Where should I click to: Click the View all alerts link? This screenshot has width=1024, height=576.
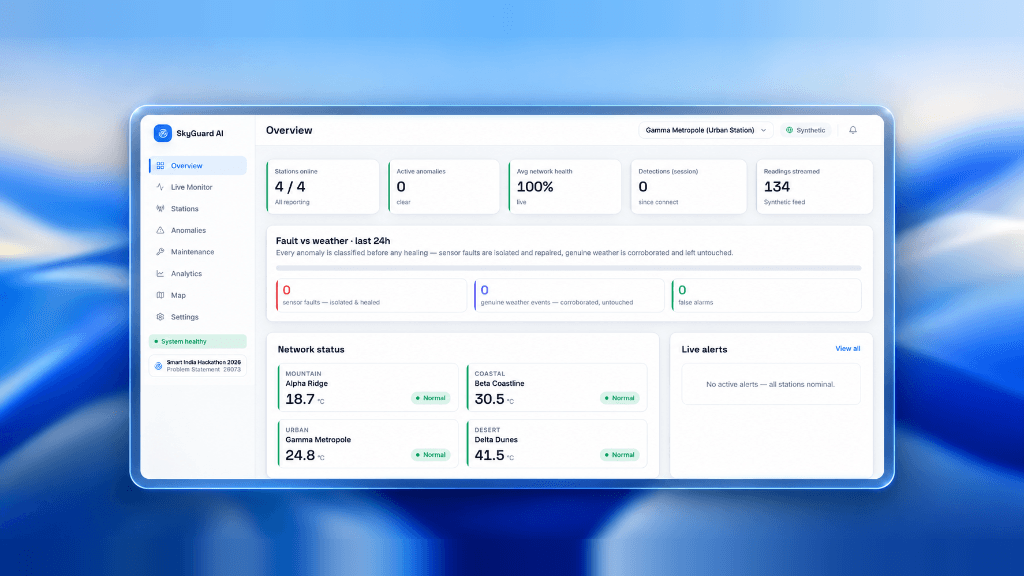coord(848,348)
